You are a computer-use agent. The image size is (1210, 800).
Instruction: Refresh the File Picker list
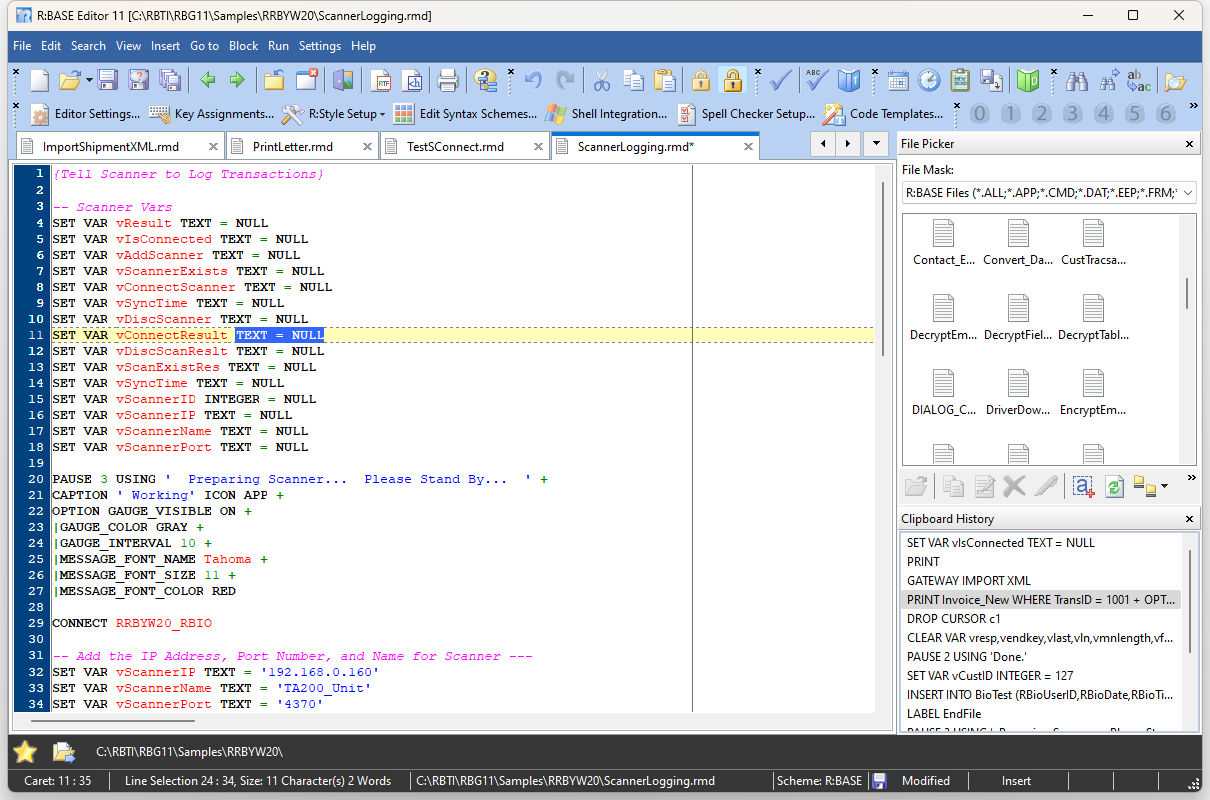coord(1114,487)
